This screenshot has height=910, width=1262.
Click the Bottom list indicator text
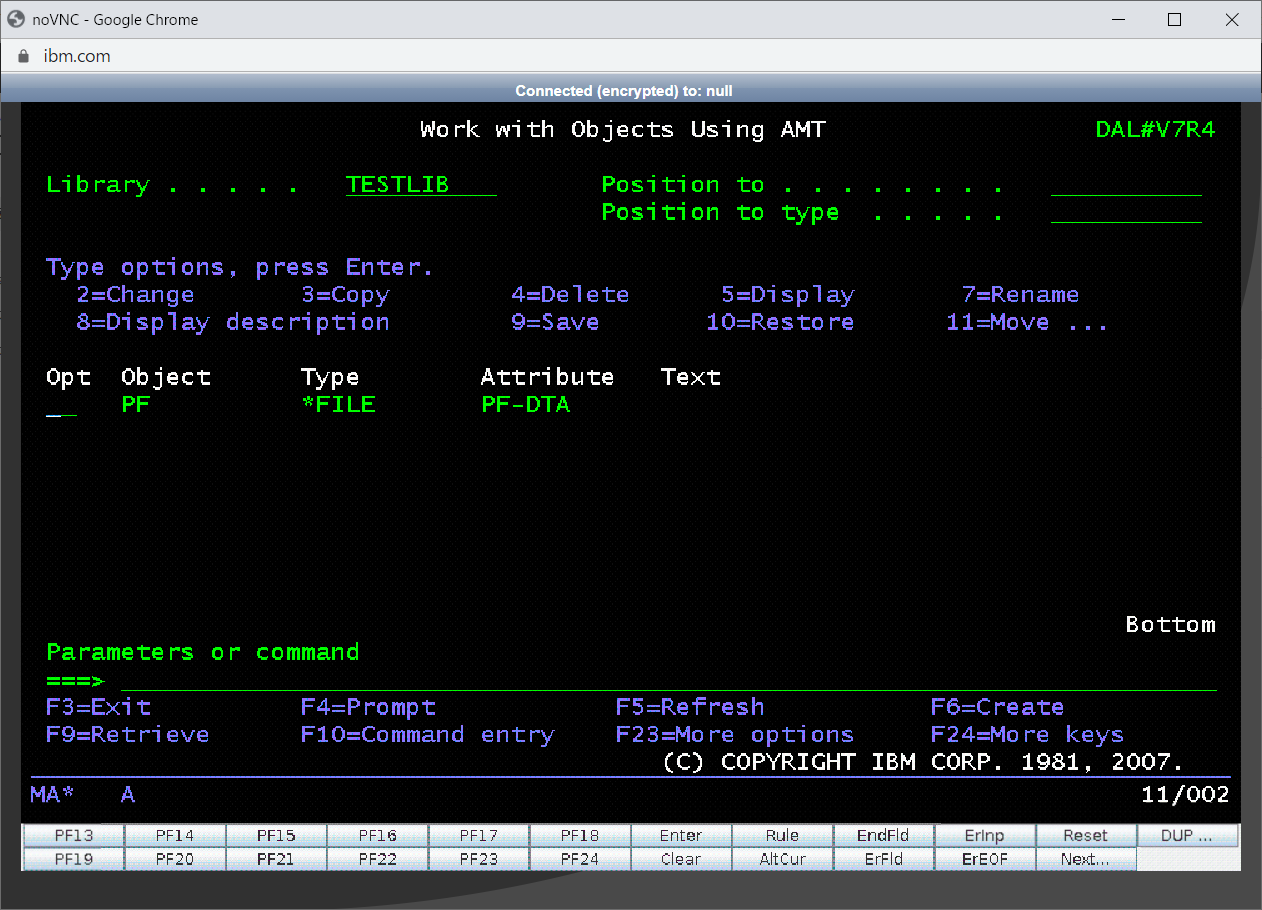(x=1171, y=625)
